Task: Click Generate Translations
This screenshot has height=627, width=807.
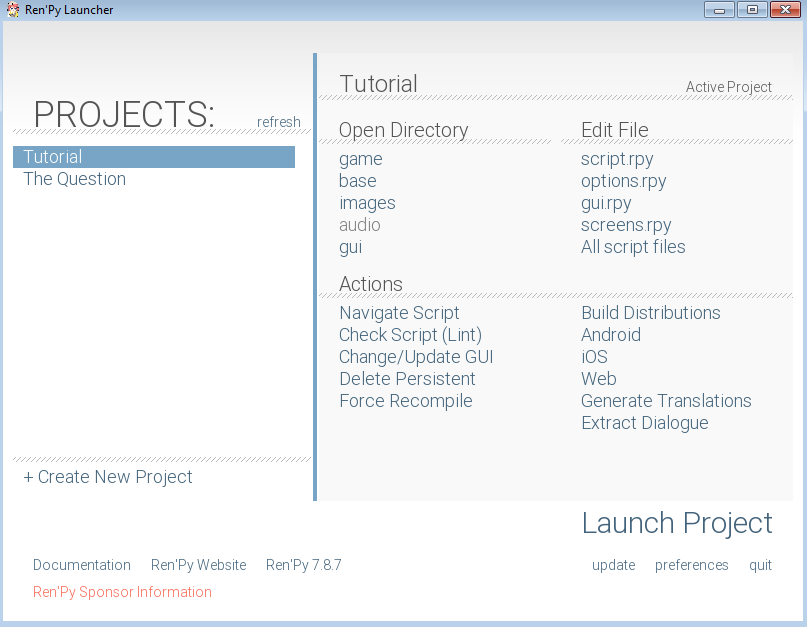Action: tap(666, 401)
